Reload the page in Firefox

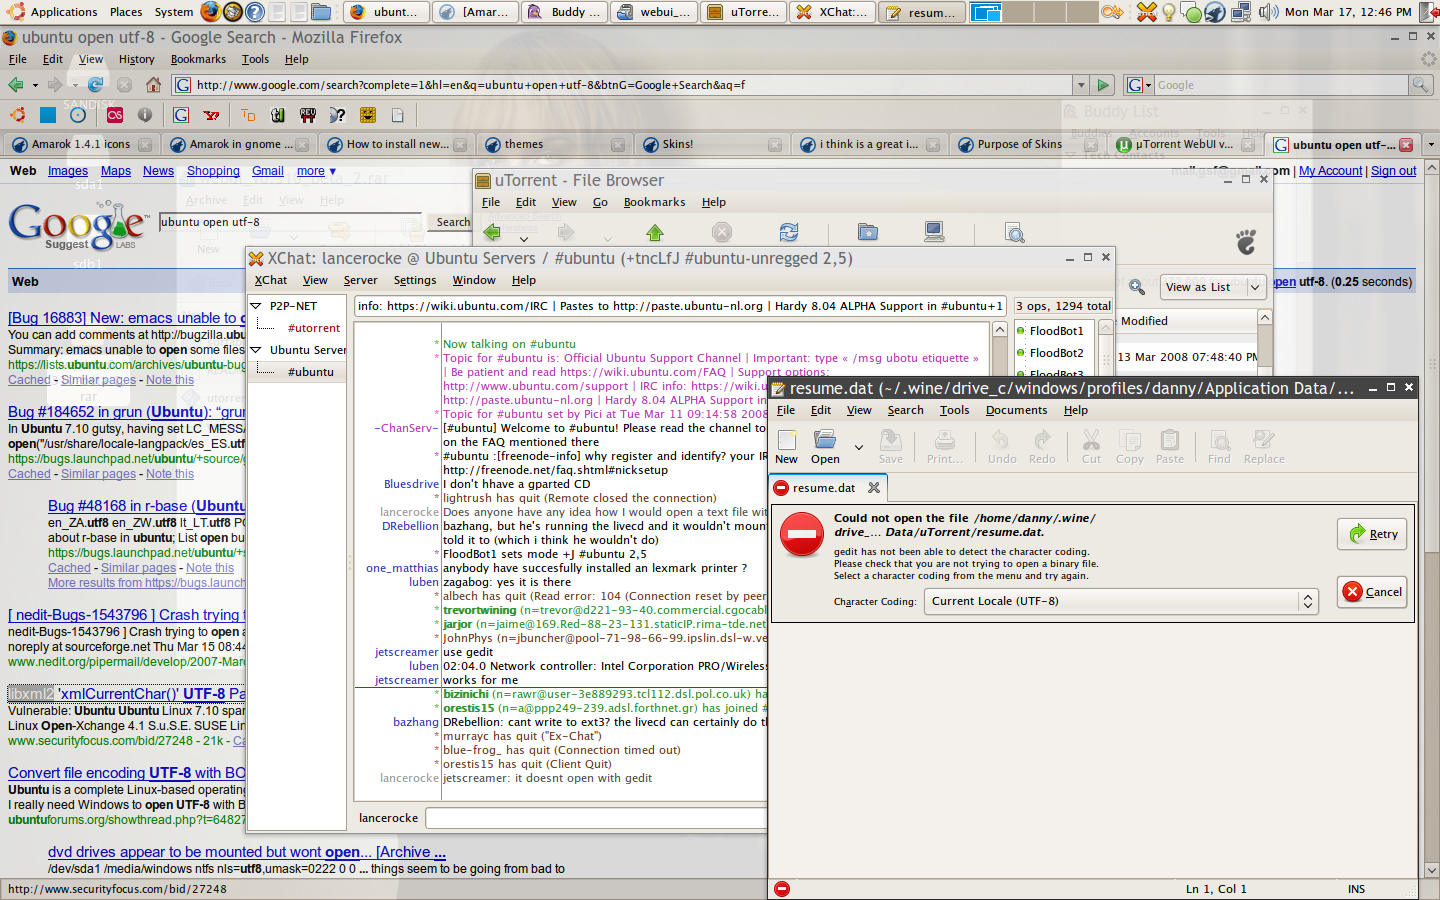[95, 85]
